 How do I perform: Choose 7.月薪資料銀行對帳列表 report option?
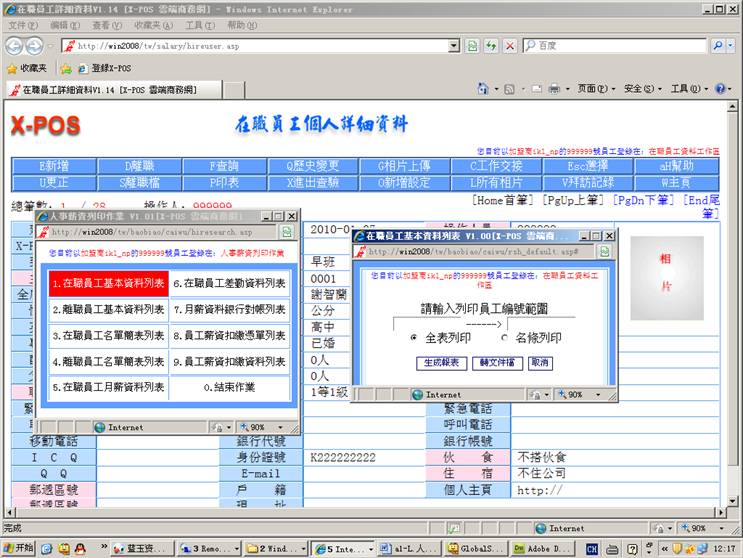[230, 309]
